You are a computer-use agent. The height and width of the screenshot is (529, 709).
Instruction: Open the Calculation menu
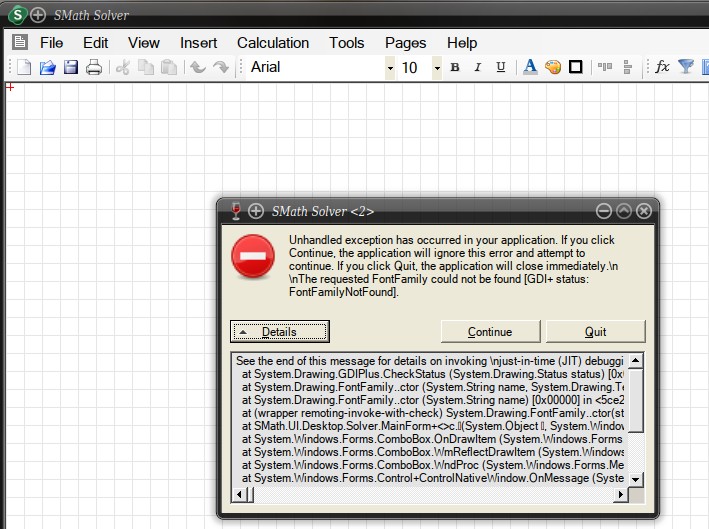tap(273, 42)
